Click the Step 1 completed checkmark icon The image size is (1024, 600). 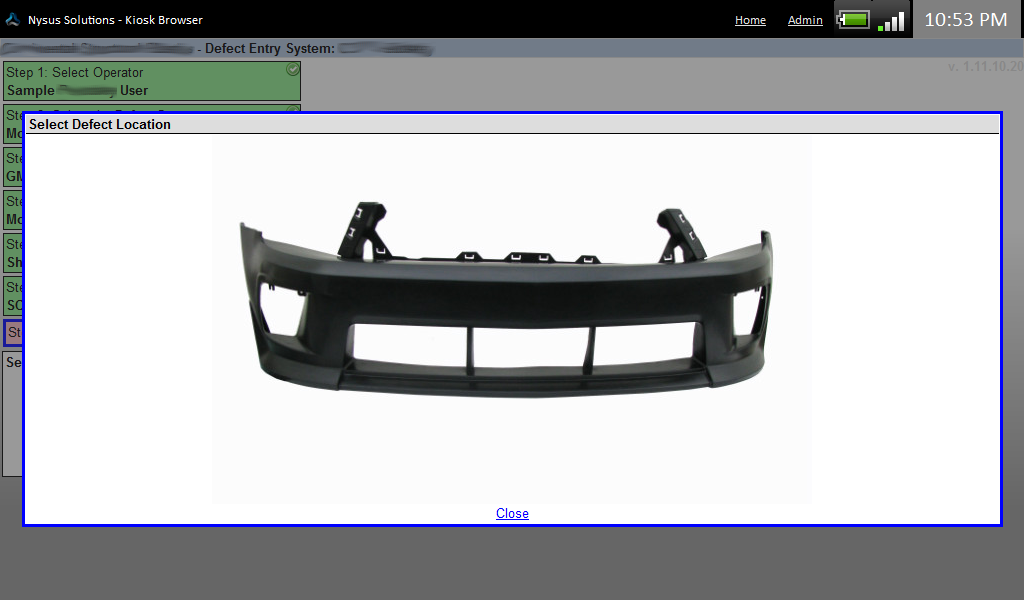(x=292, y=70)
